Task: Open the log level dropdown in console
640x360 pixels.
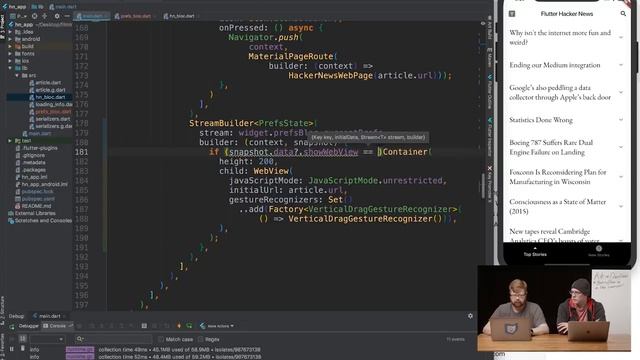Action: (47, 339)
